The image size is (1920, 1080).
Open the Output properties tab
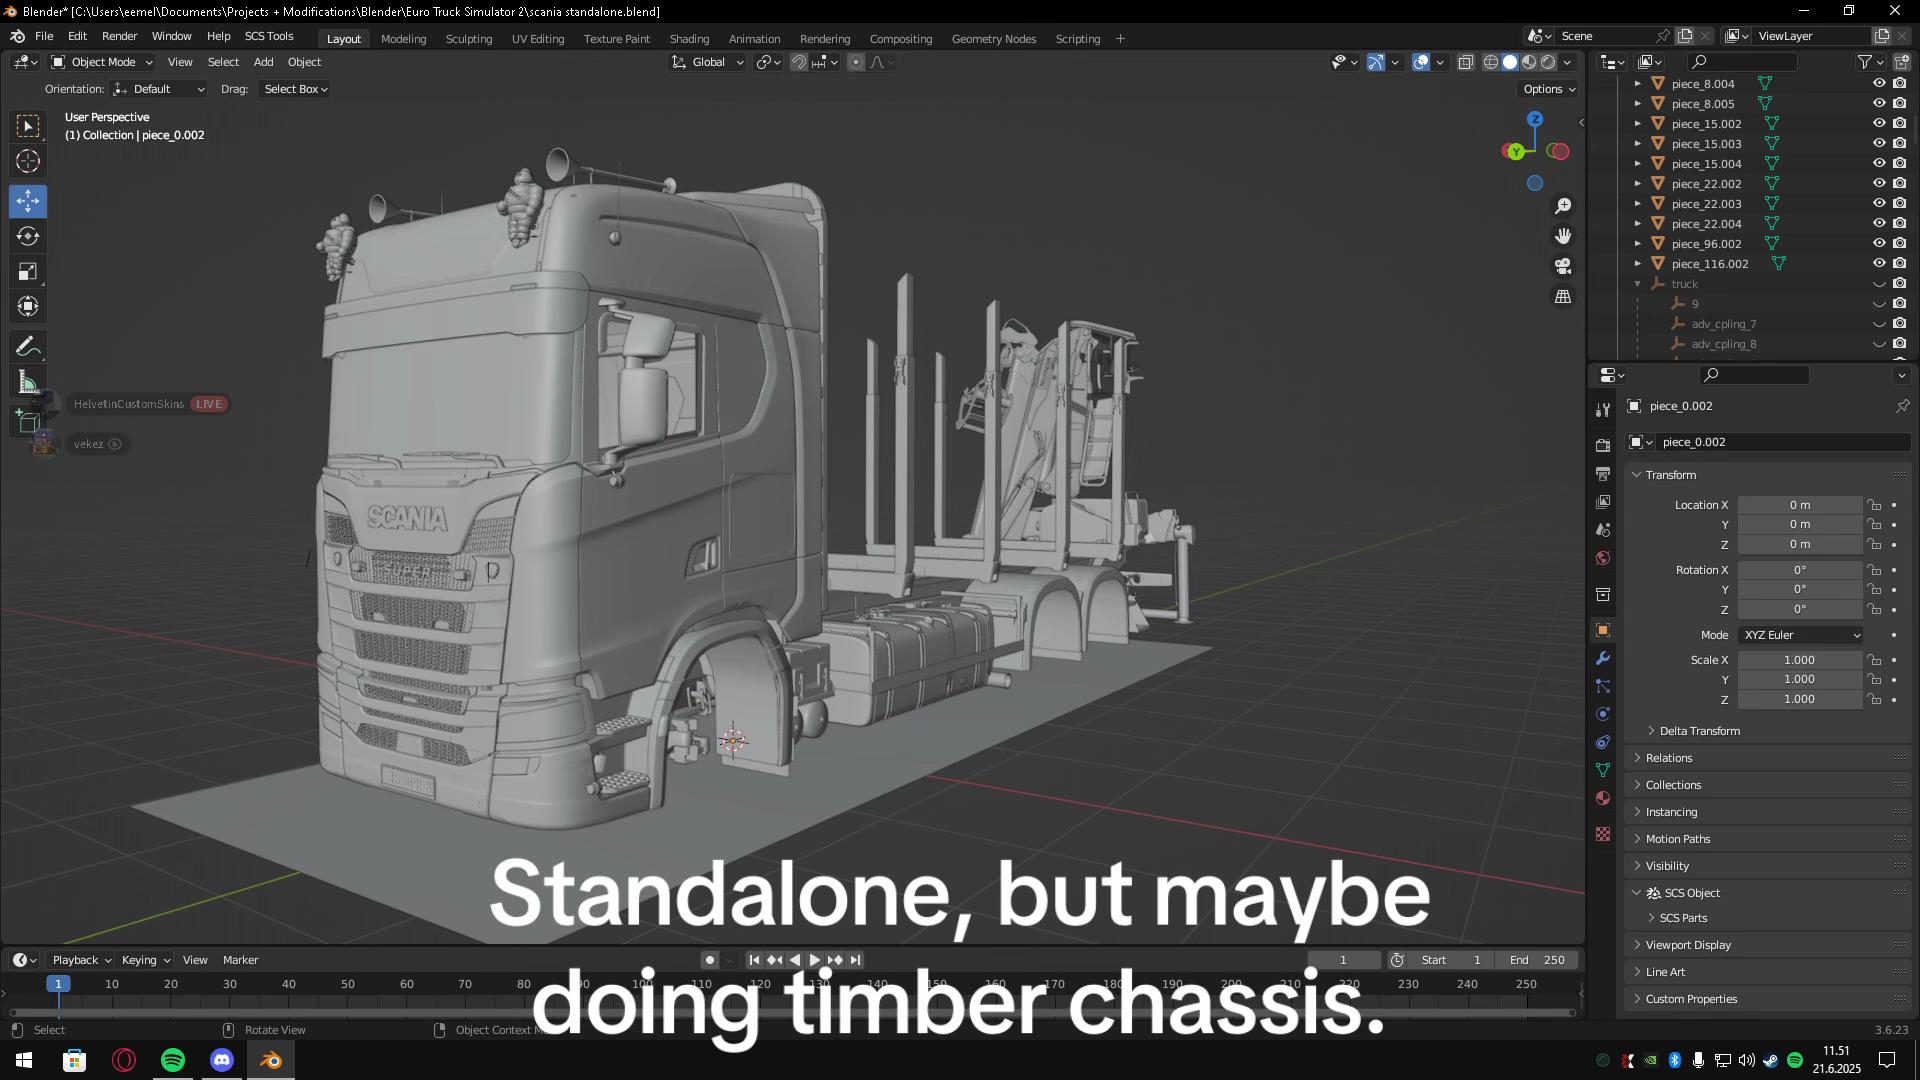pyautogui.click(x=1603, y=473)
